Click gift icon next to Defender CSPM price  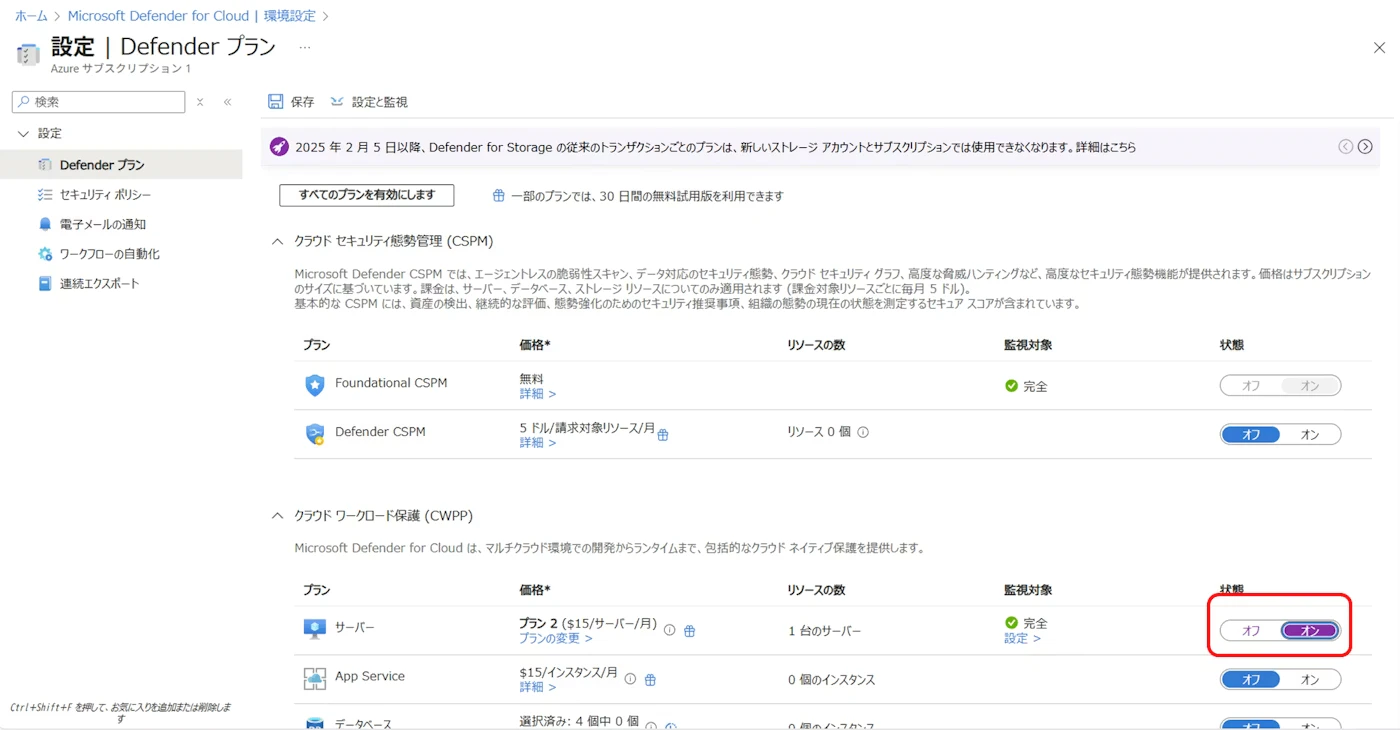pyautogui.click(x=663, y=434)
